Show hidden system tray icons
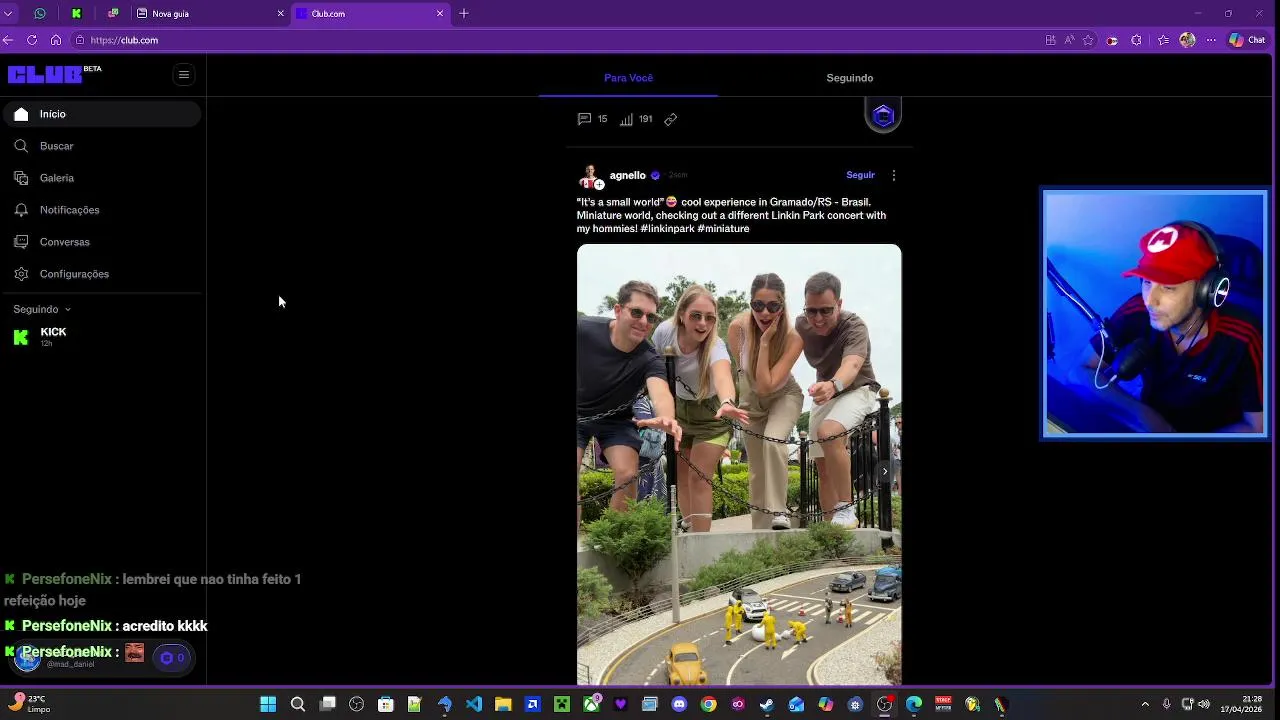Image resolution: width=1280 pixels, height=720 pixels. (1145, 704)
